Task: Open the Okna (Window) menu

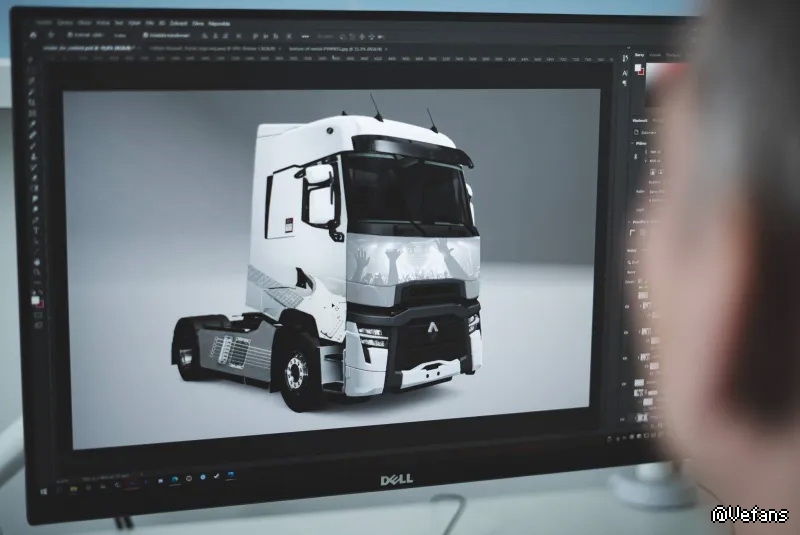Action: (x=198, y=24)
